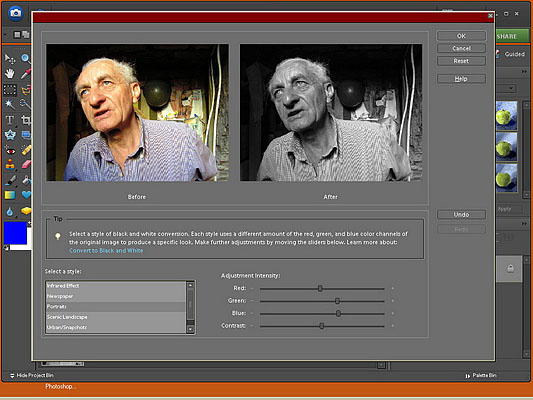The image size is (533, 400).
Task: Choose the Infrared Effect style
Action: click(x=116, y=286)
